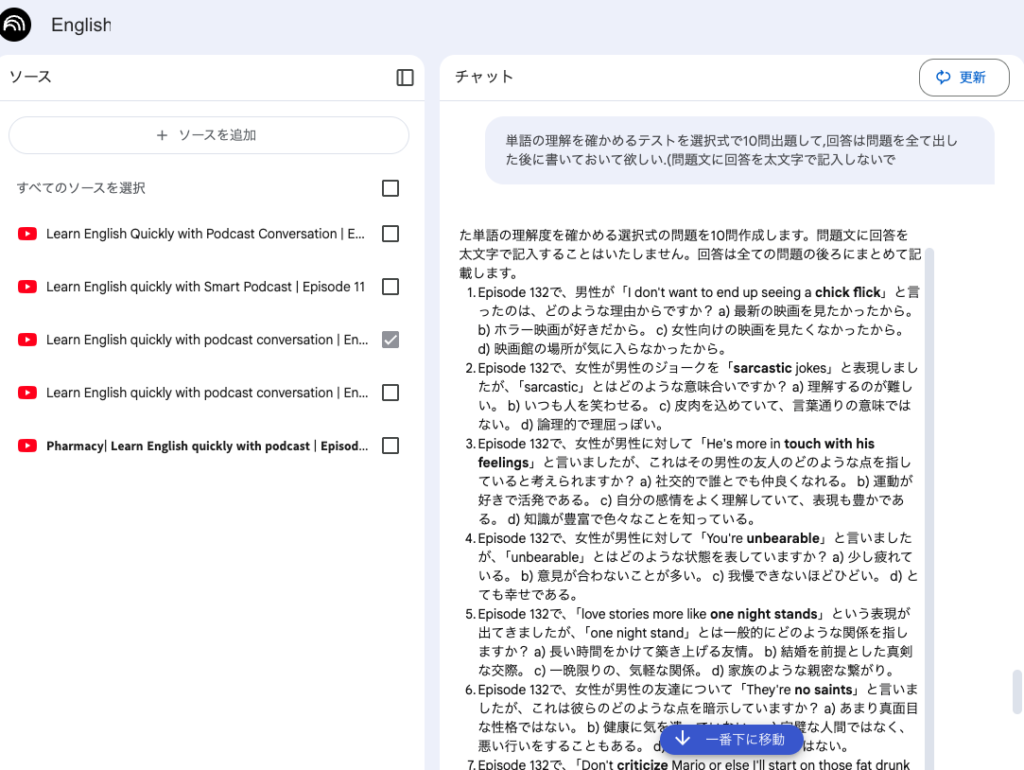Click YouTube icon of Smart Podcast Episode 11
The height and width of the screenshot is (770, 1024).
click(x=27, y=287)
